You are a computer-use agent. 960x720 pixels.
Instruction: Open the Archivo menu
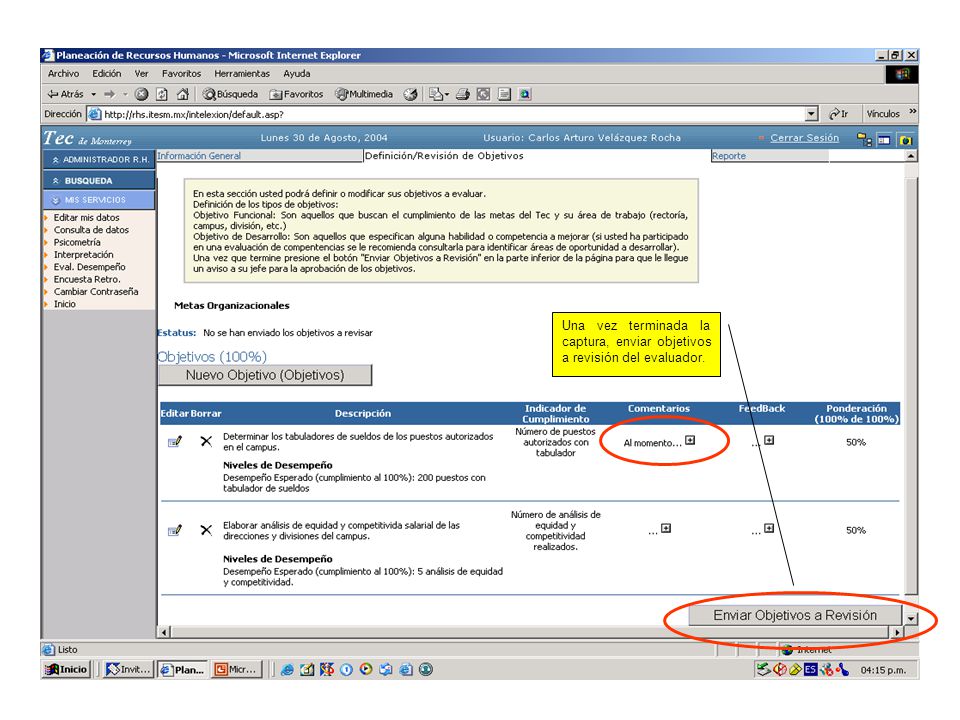click(63, 73)
